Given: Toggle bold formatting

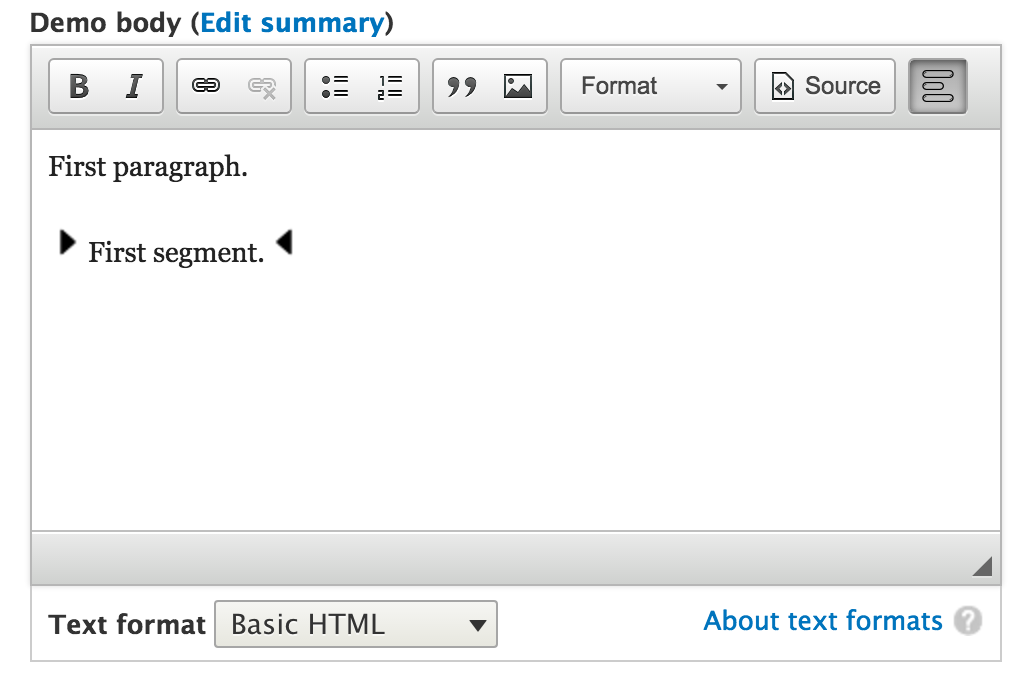Looking at the screenshot, I should [79, 86].
